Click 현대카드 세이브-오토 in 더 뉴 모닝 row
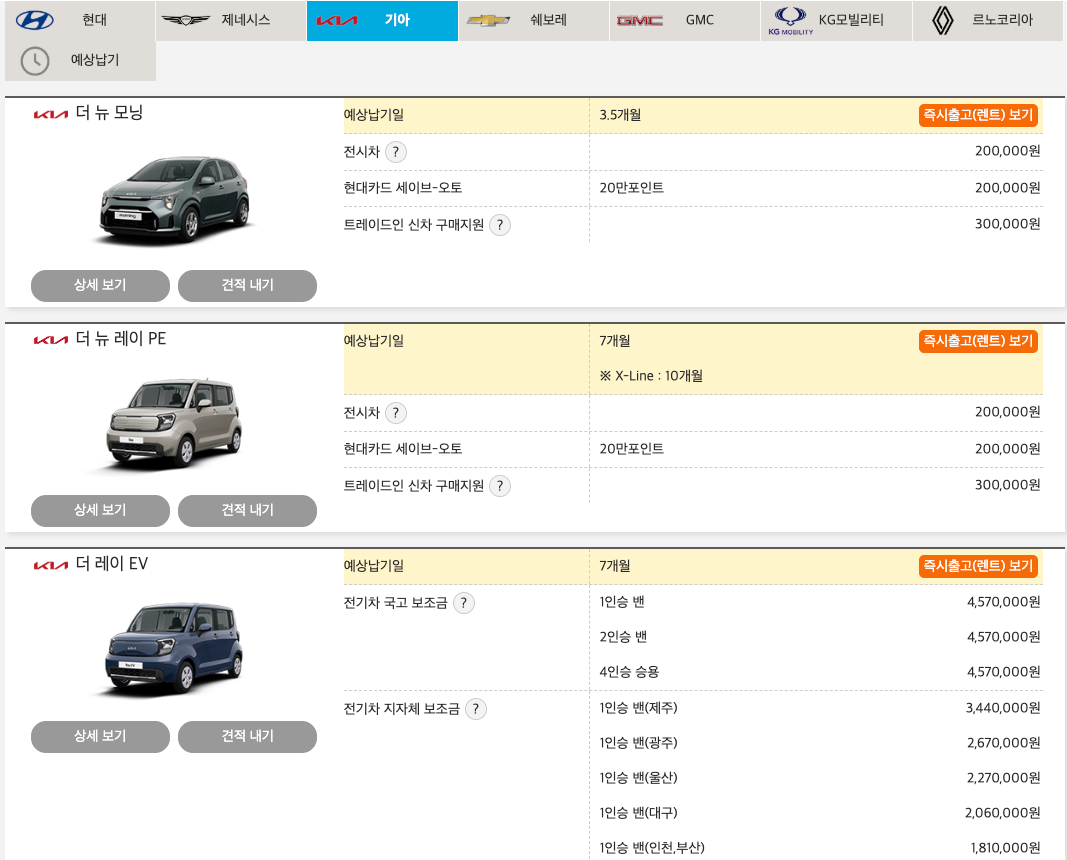Viewport: 1067px width, 860px height. (403, 188)
